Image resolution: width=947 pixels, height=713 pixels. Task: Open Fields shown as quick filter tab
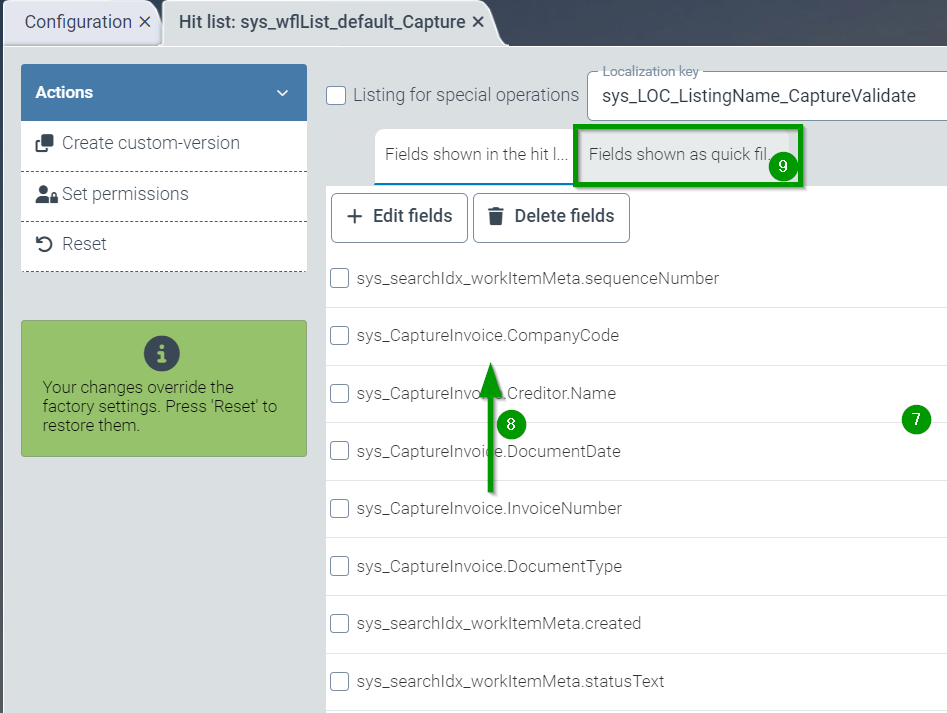(x=678, y=155)
